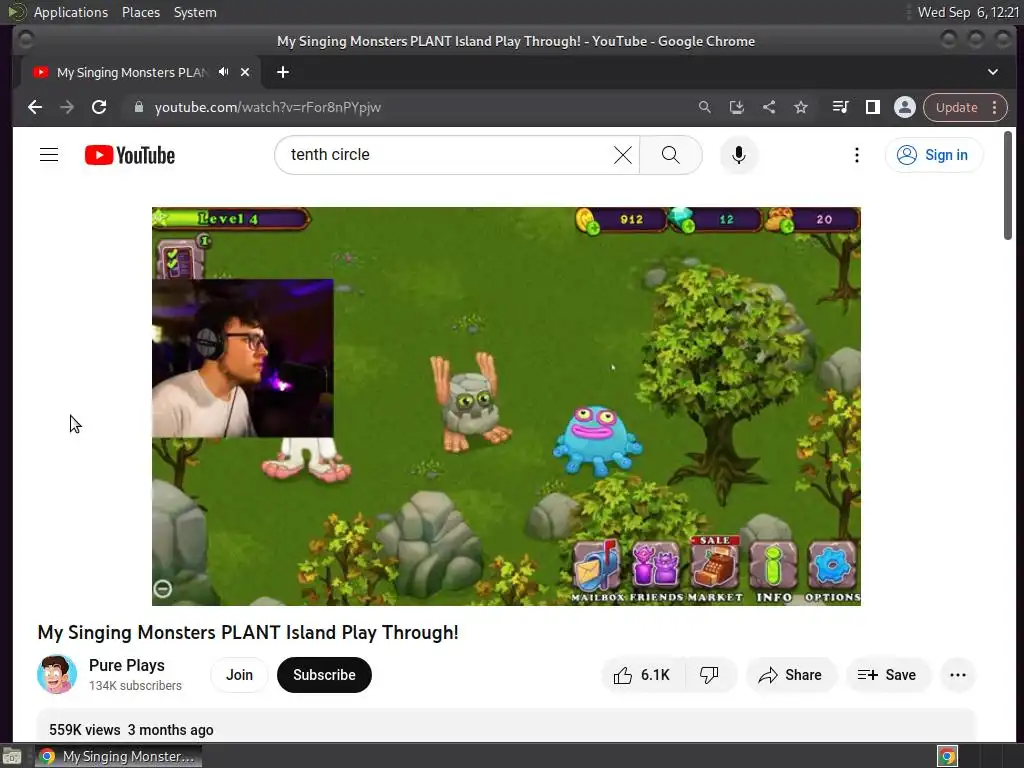Click the video title text
Screen dimensions: 1024x768
pyautogui.click(x=248, y=632)
